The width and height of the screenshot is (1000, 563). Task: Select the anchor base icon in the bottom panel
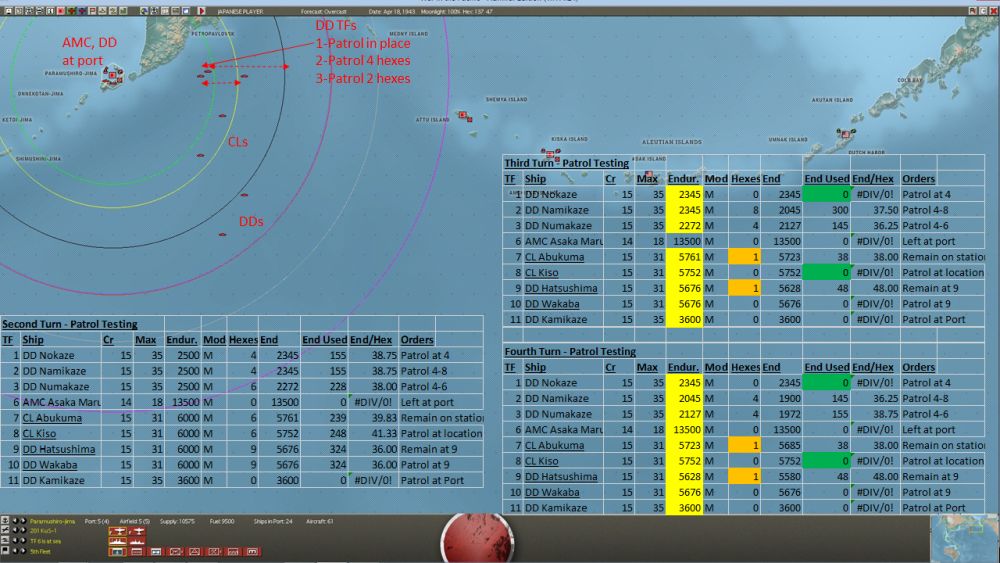(4, 521)
